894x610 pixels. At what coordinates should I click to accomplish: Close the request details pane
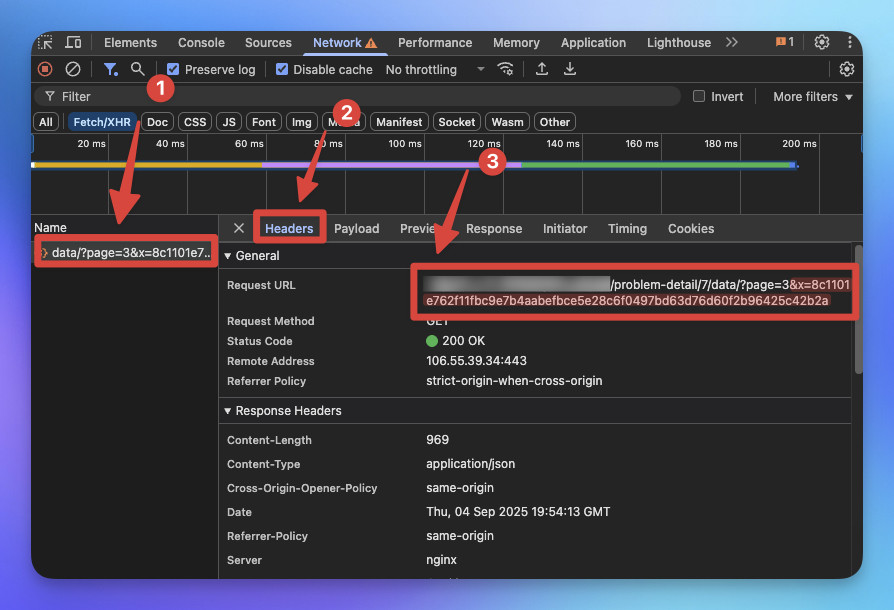click(239, 228)
